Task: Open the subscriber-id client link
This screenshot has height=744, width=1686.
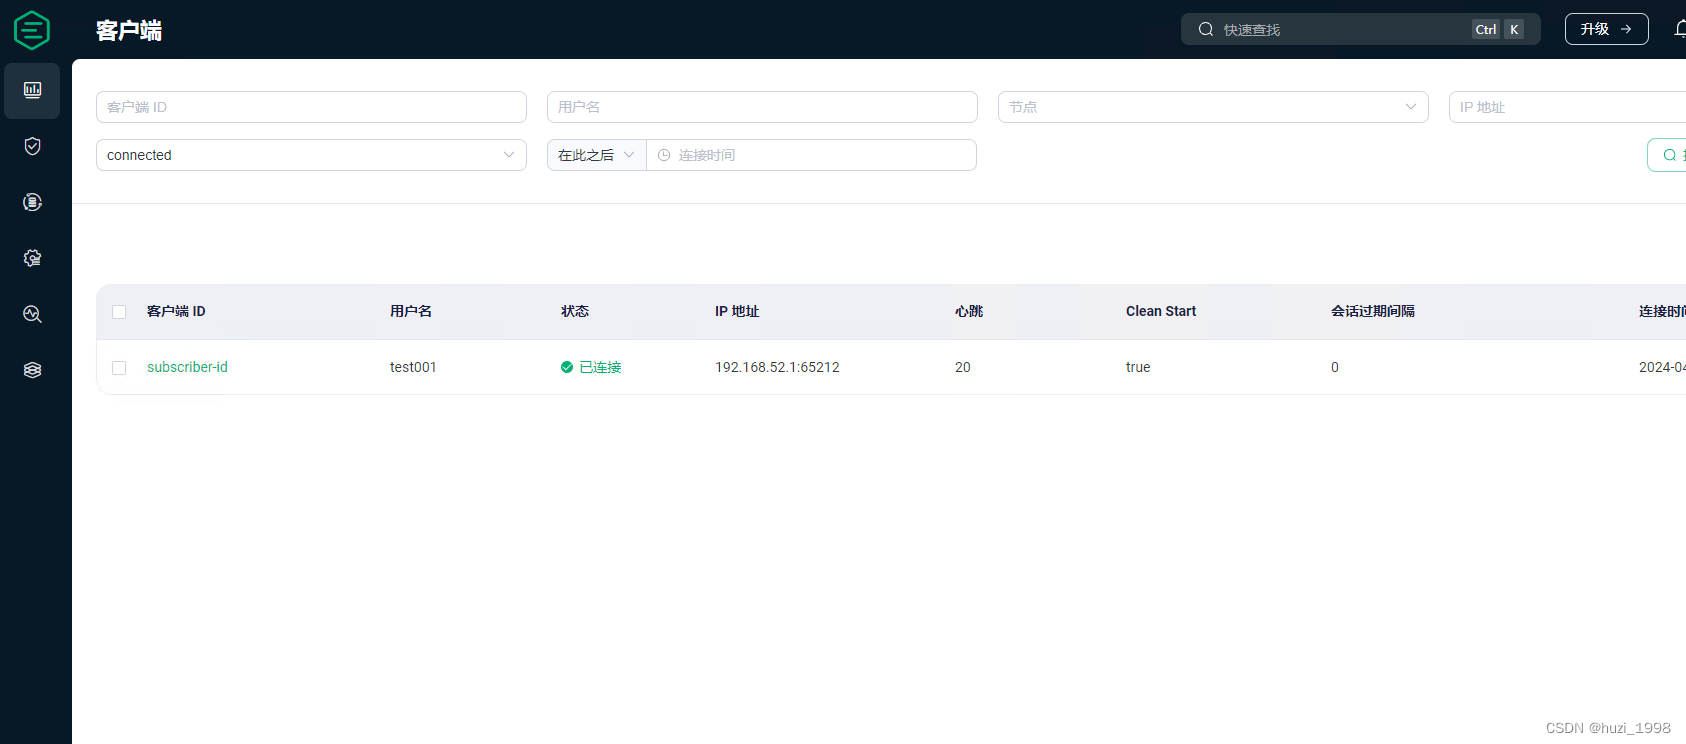Action: click(x=187, y=367)
